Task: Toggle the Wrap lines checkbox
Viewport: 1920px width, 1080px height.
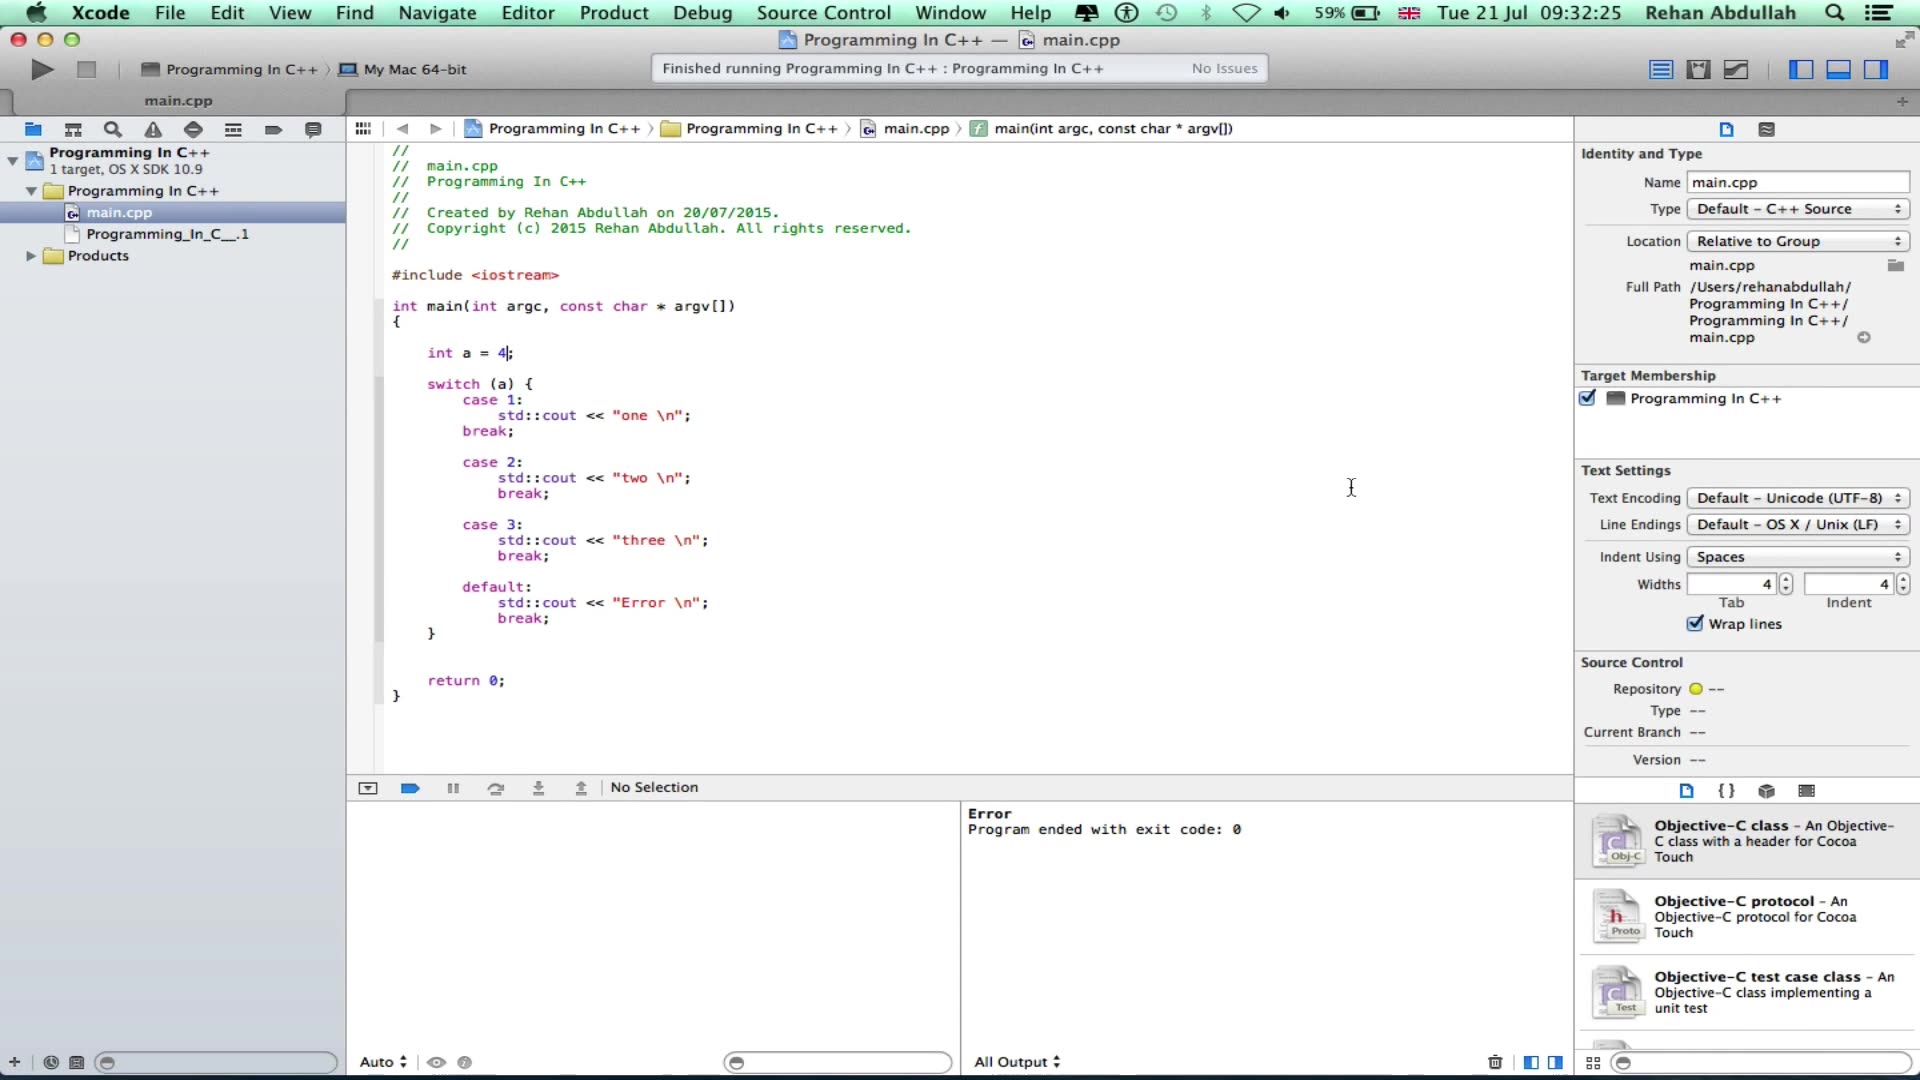Action: 1695,623
